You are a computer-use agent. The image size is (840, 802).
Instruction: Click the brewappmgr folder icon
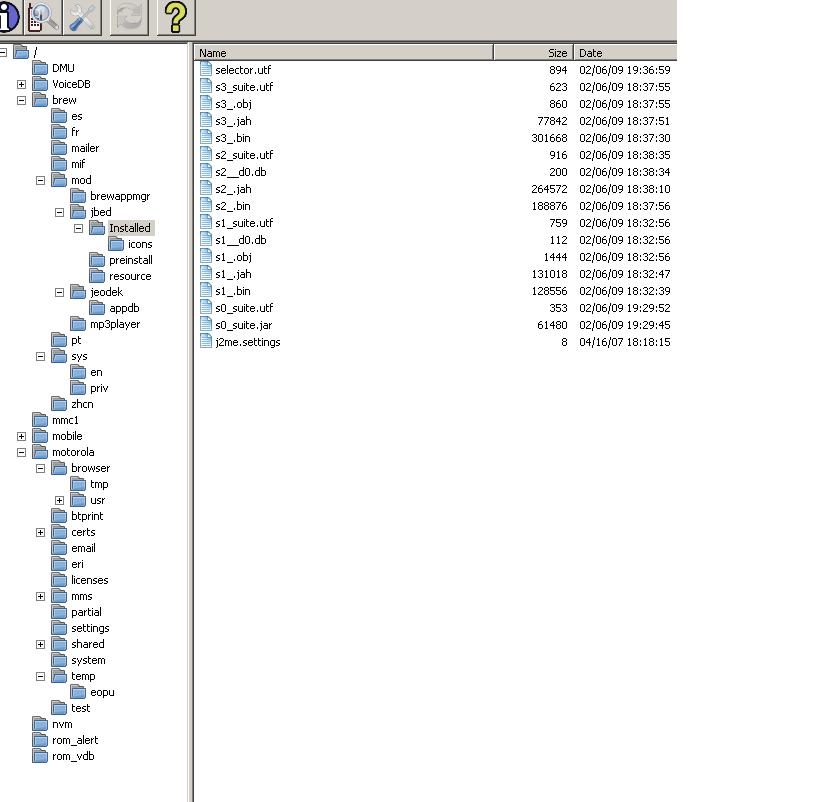(78, 196)
